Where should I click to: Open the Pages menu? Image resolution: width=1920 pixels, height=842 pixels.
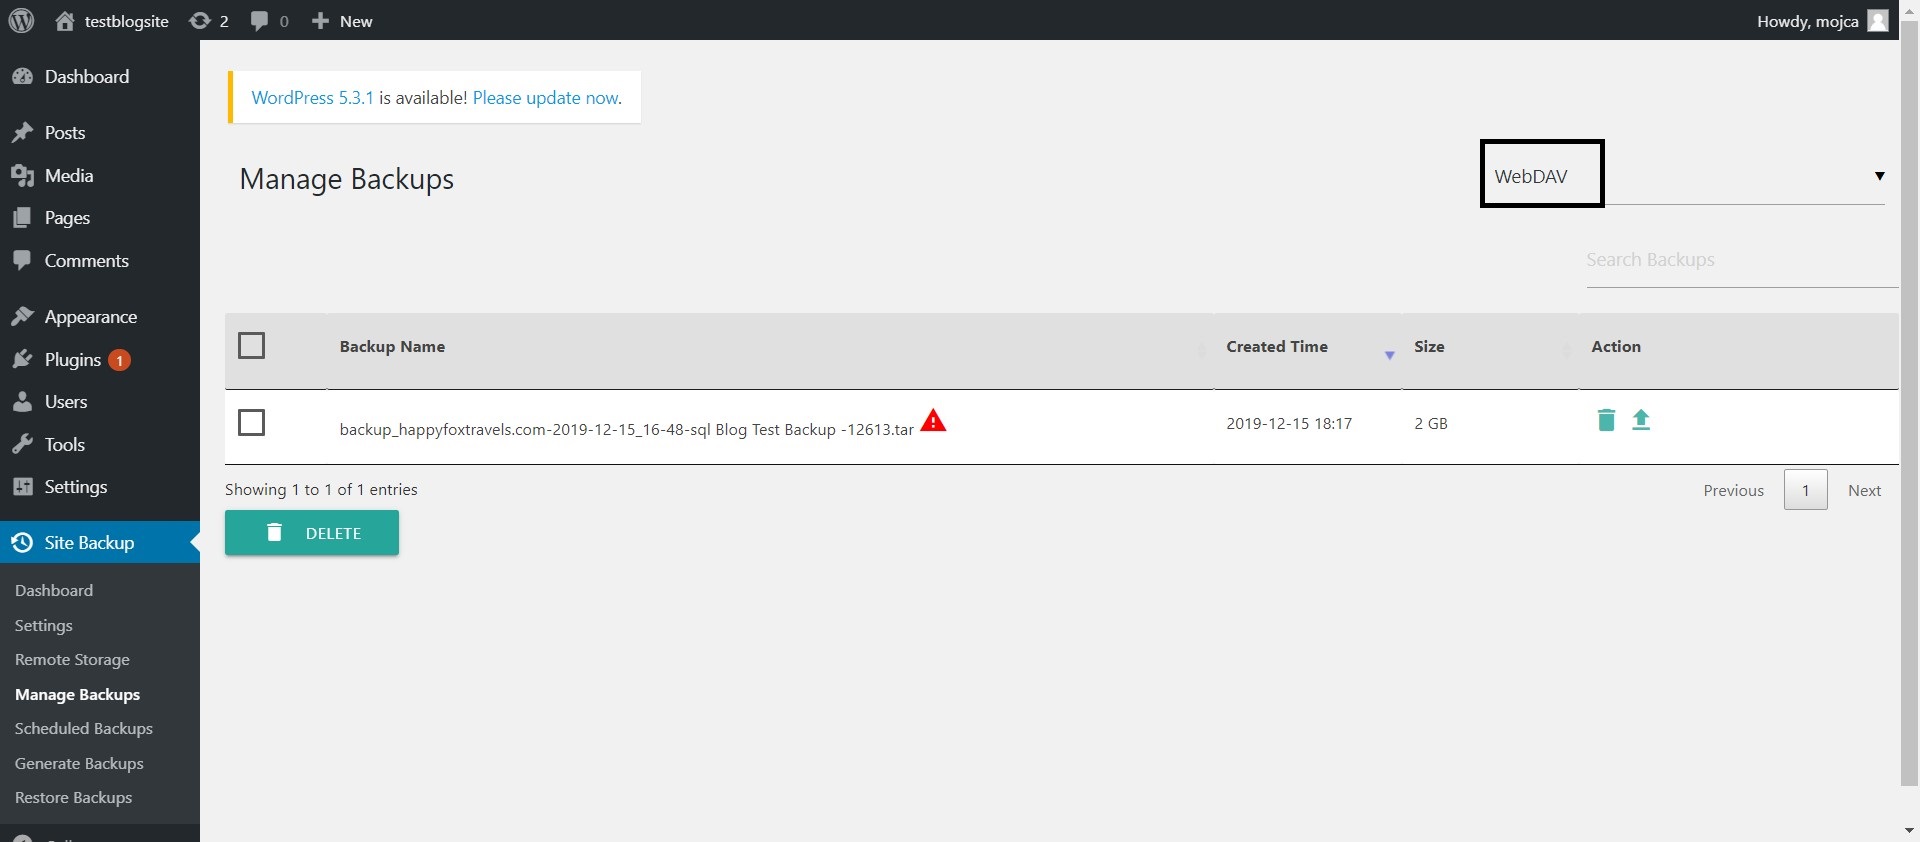[x=100, y=218]
